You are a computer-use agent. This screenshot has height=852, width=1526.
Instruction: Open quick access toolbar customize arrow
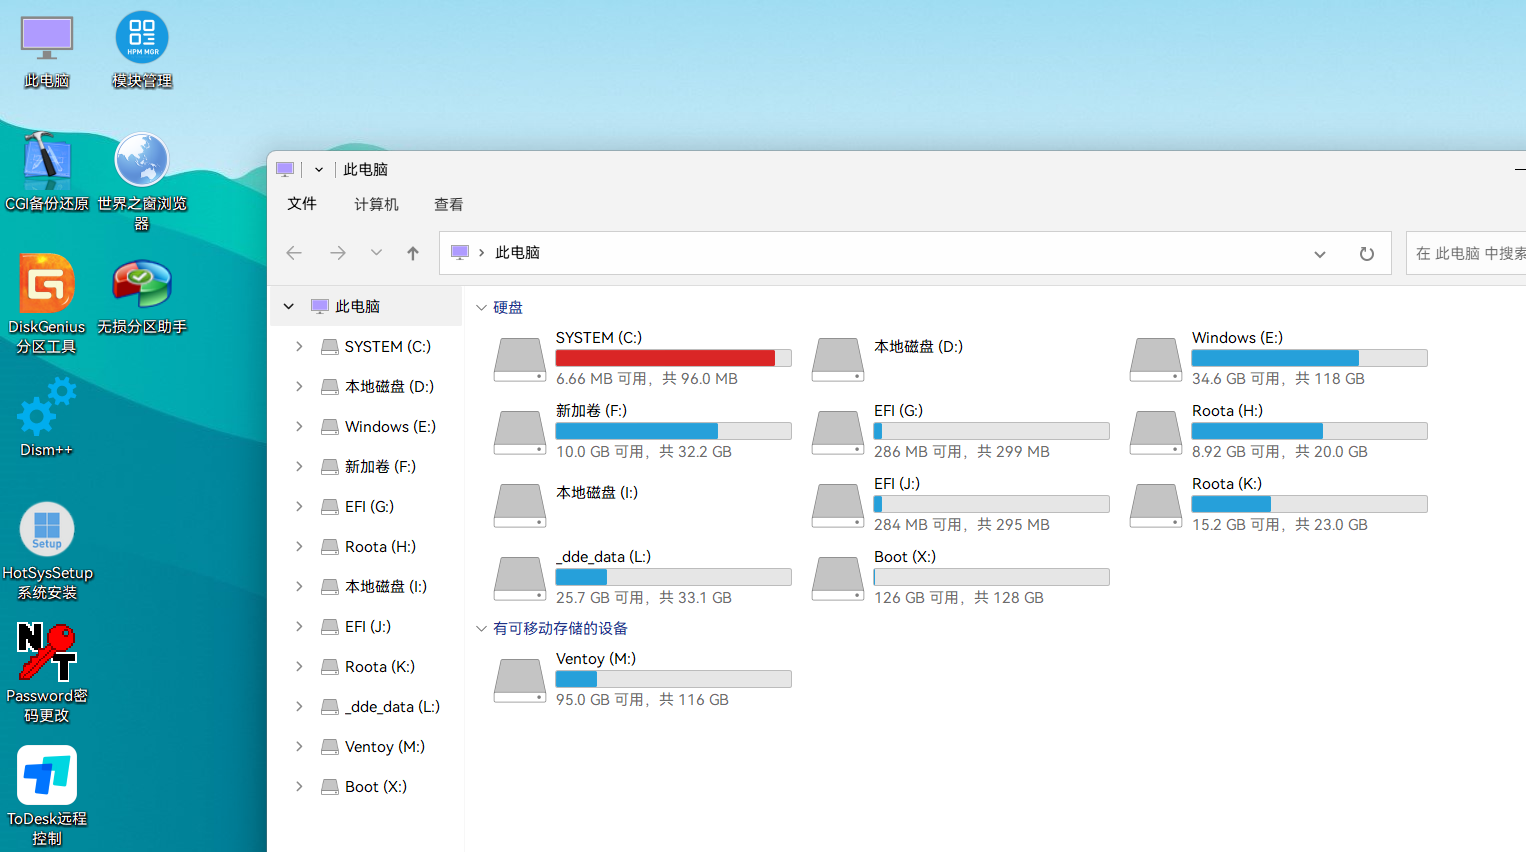pyautogui.click(x=319, y=170)
